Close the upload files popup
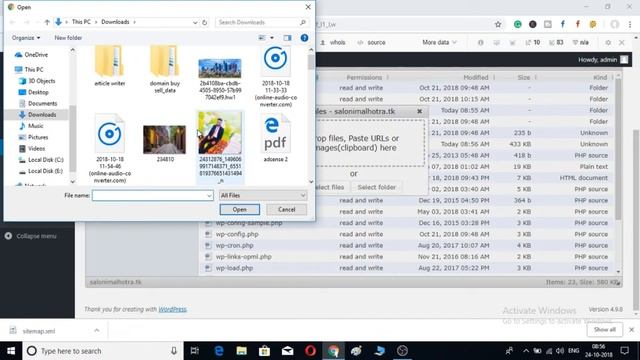640x360 pixels. (x=420, y=111)
